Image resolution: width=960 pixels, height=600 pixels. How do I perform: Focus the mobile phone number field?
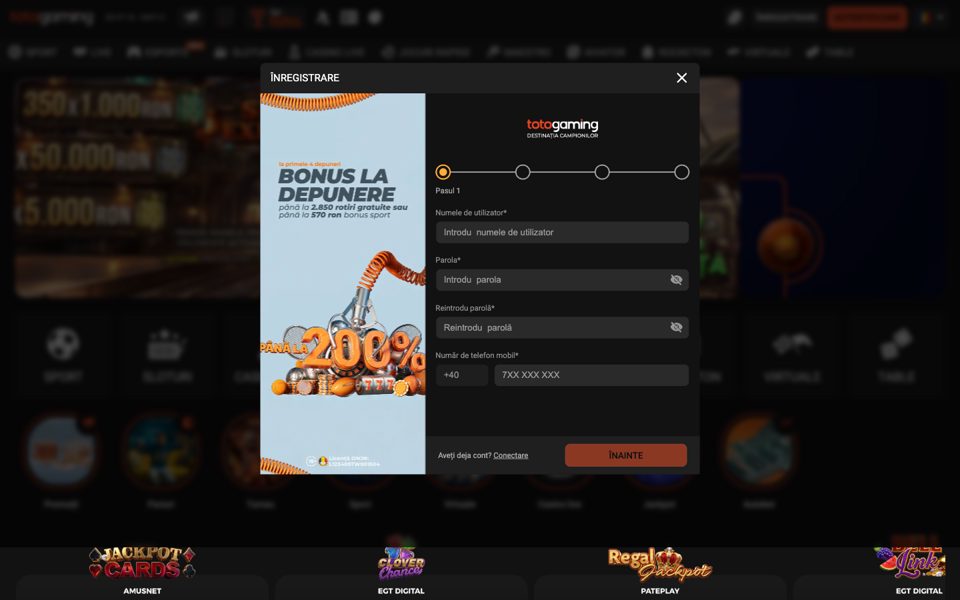591,375
